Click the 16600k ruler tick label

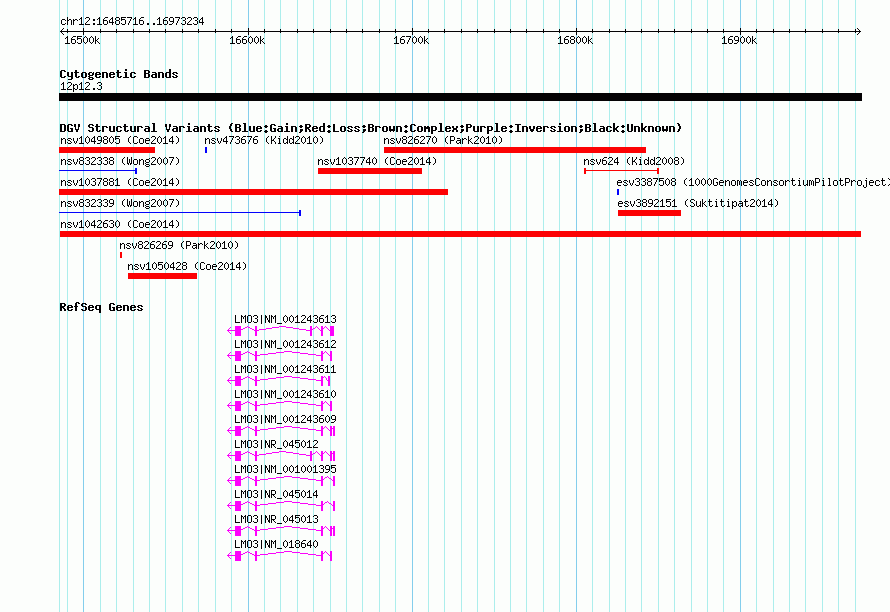click(247, 41)
